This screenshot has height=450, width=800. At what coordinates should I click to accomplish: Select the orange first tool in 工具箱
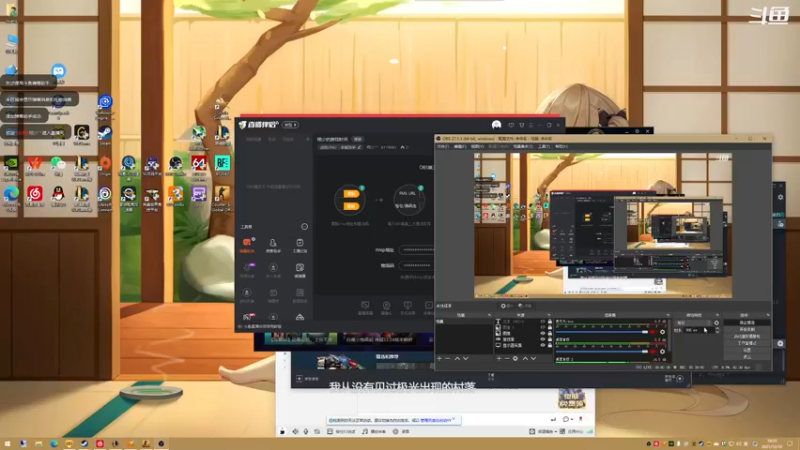tap(247, 245)
